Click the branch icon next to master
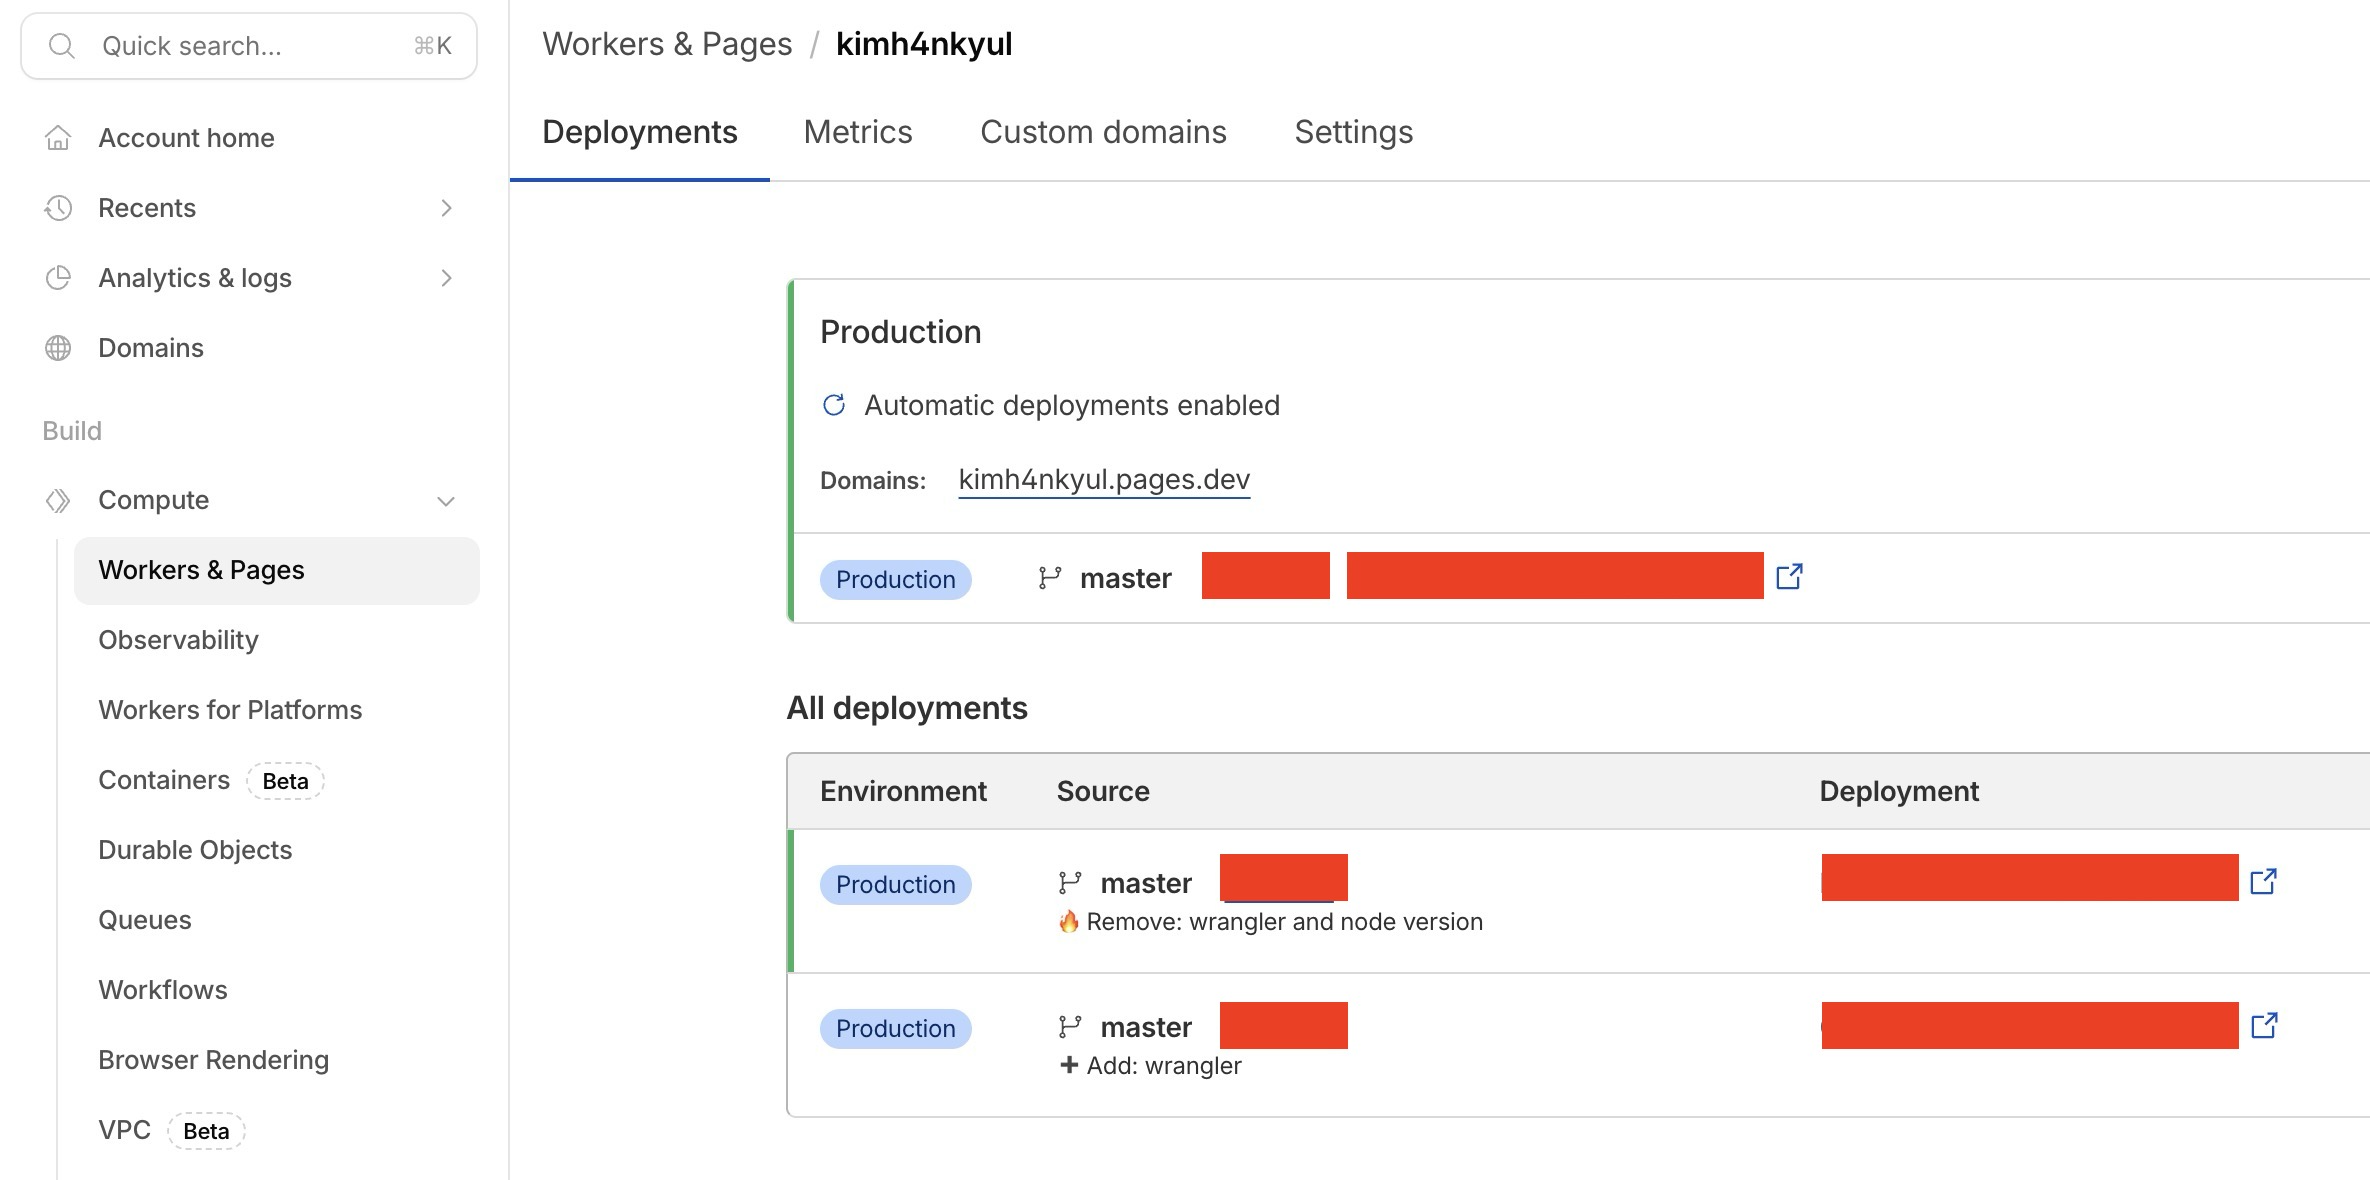 [1048, 577]
